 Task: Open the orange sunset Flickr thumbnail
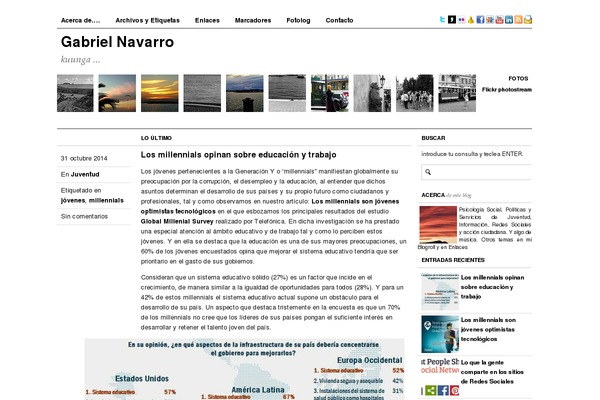point(160,93)
